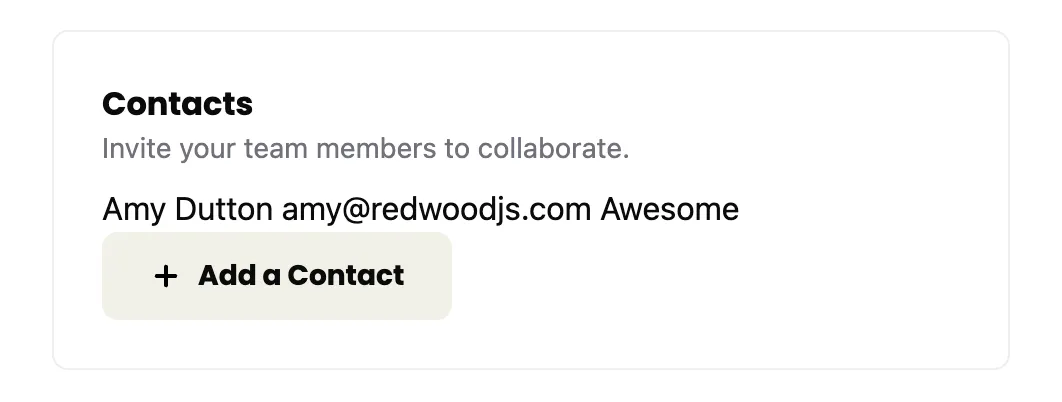
Task: Click the amy@redwoodjs.com email address
Action: (x=436, y=209)
